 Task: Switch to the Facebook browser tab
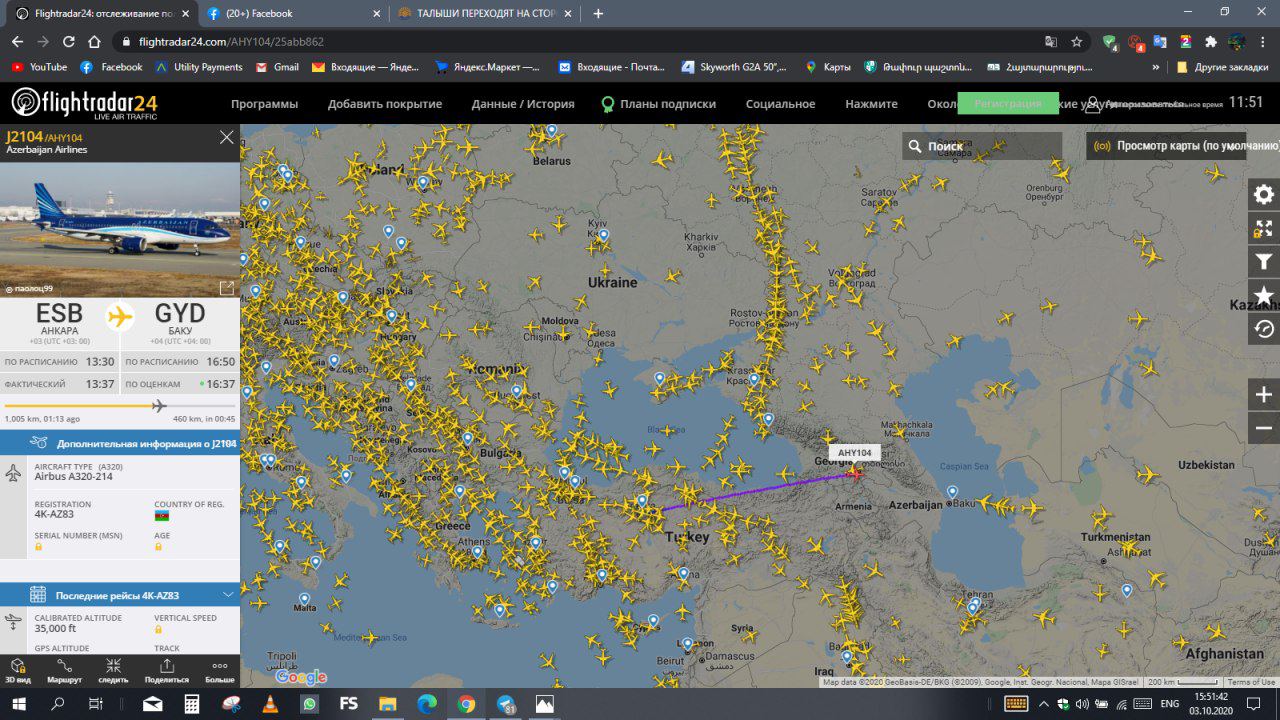tap(292, 14)
